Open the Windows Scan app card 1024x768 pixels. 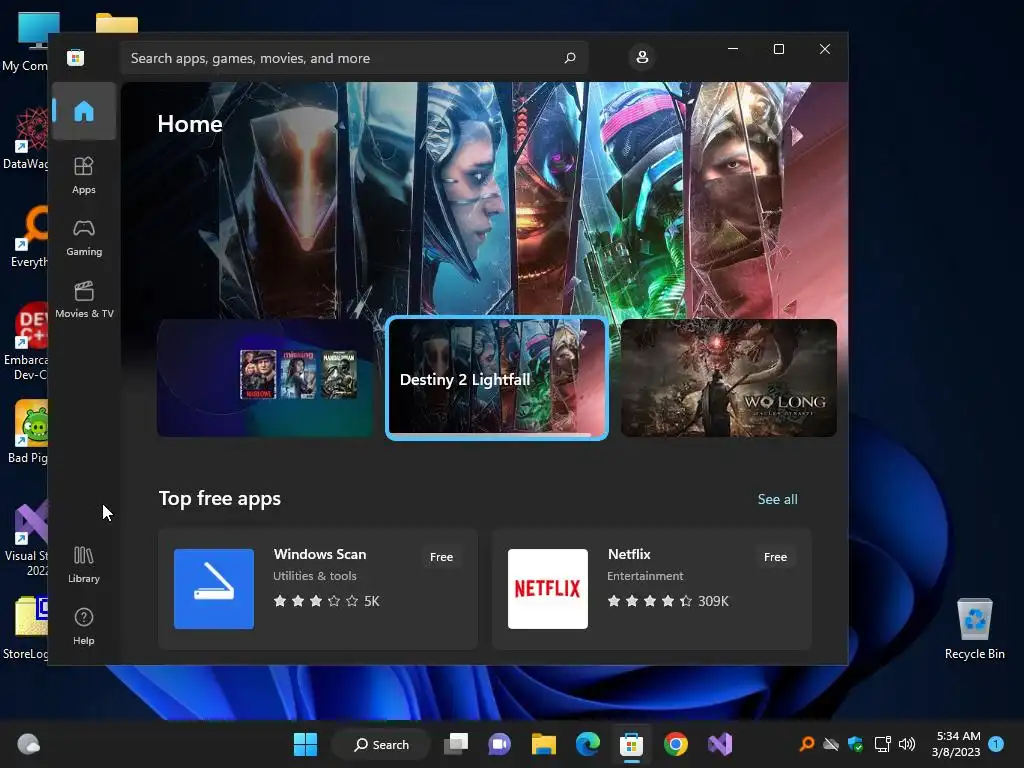318,589
